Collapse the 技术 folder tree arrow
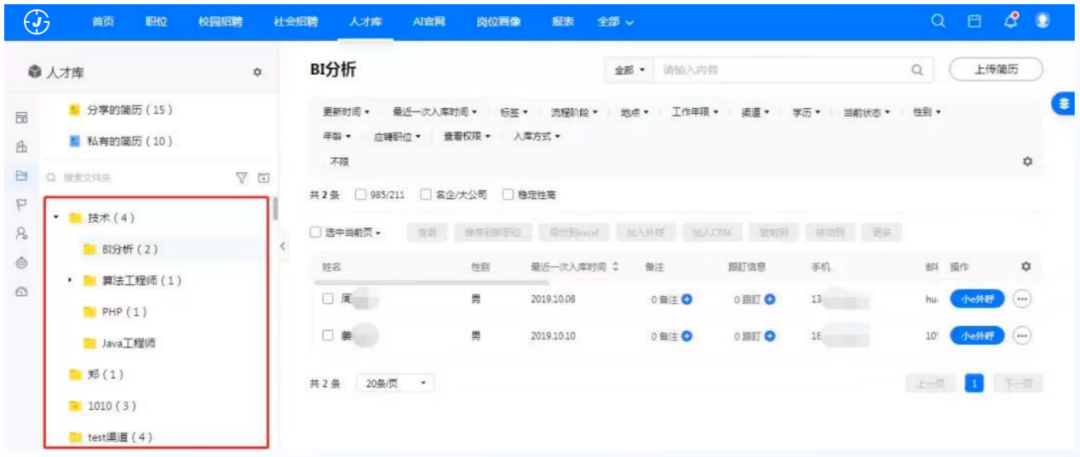 point(56,217)
